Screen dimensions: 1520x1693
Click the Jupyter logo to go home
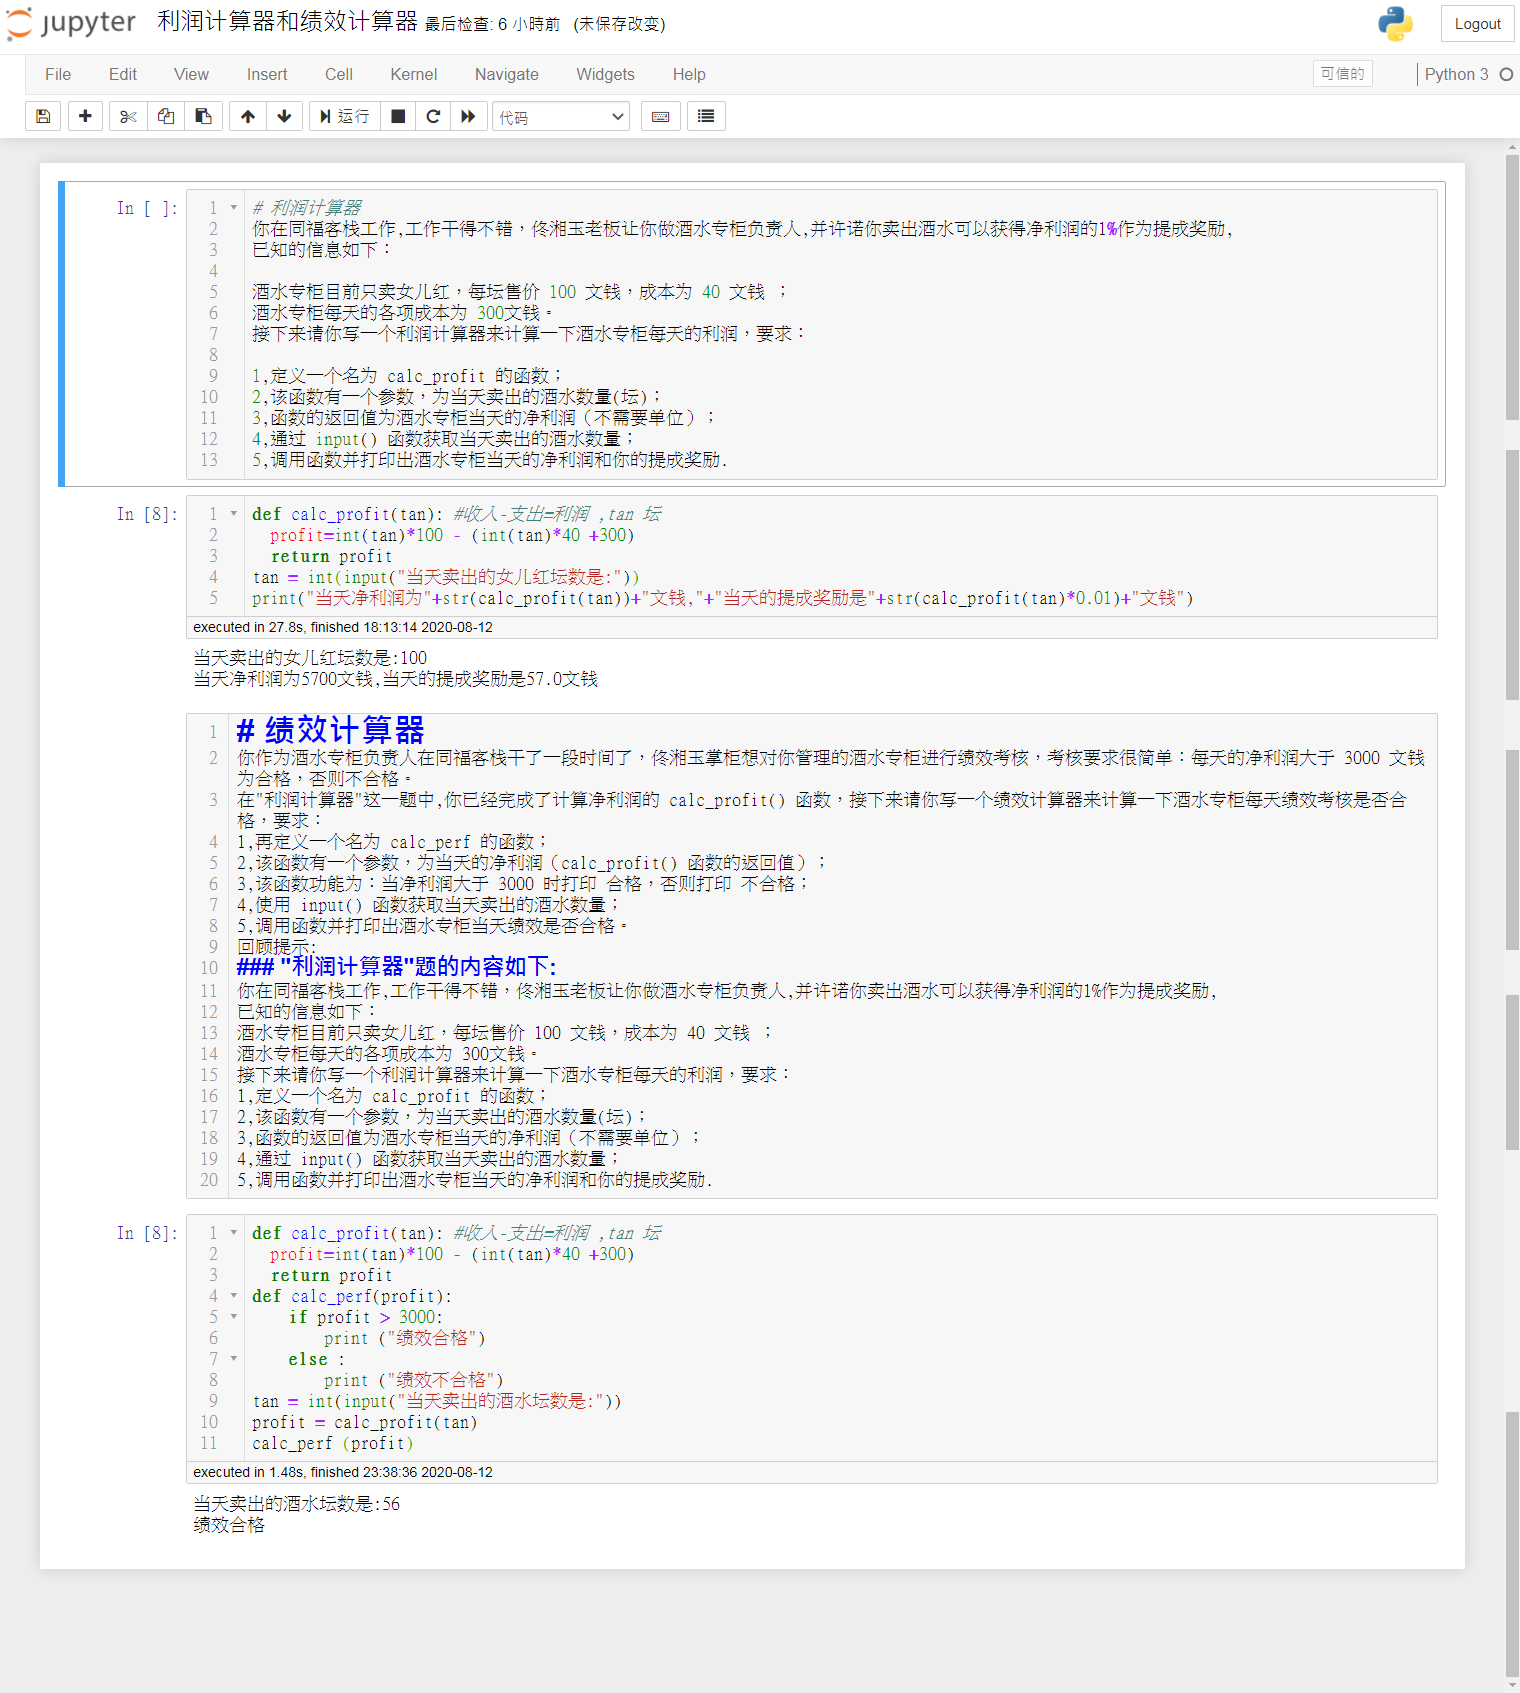pyautogui.click(x=71, y=23)
